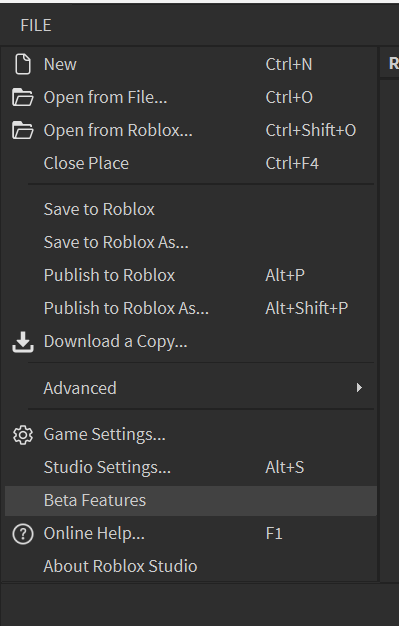The image size is (399, 626).
Task: Click the New file page icon
Action: [x=23, y=64]
